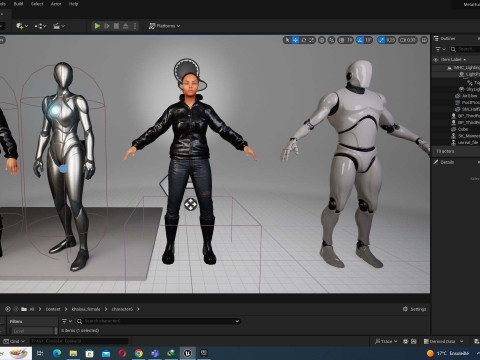Open grid snap size value dropdown

click(x=349, y=40)
